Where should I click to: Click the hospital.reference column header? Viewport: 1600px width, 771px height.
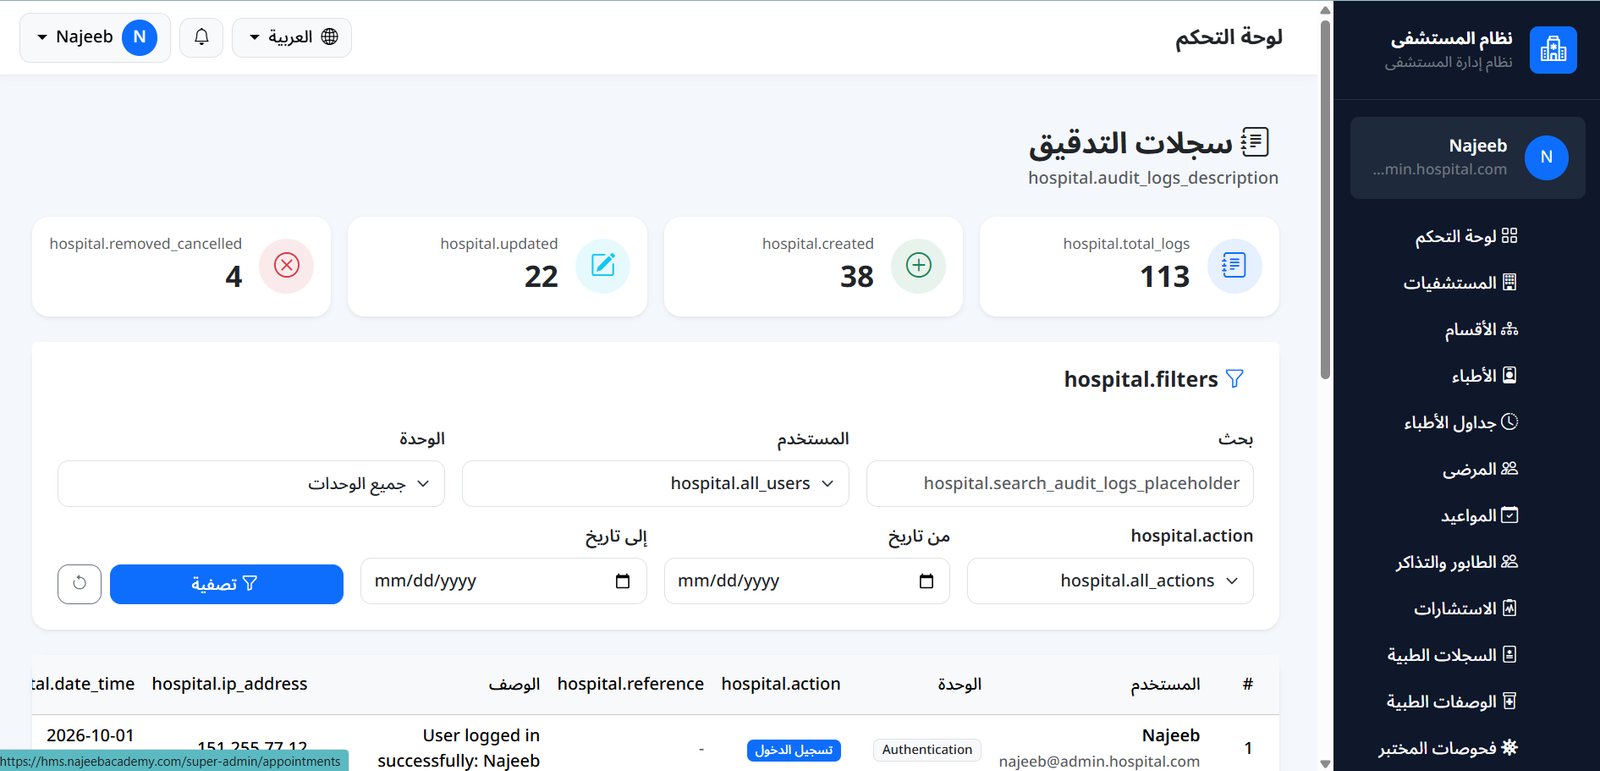(631, 684)
